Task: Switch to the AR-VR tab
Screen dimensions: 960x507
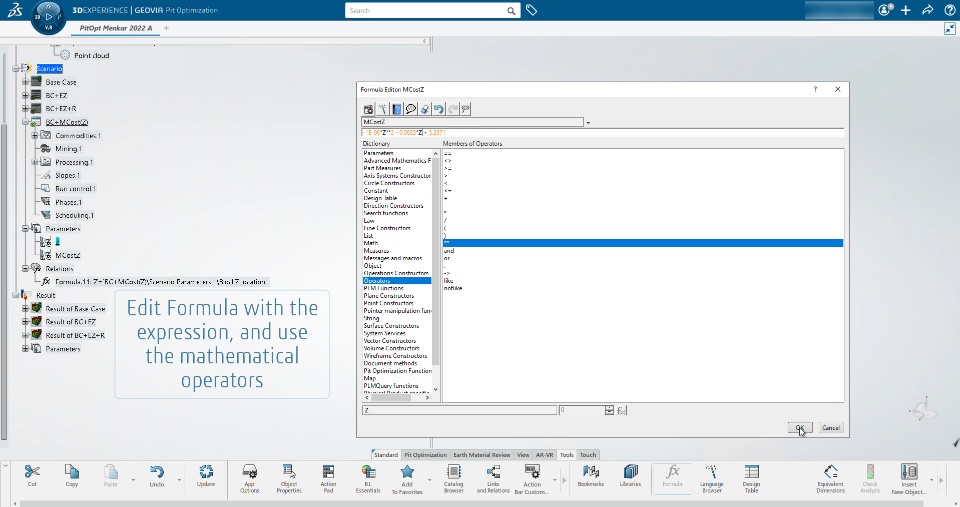Action: 544,455
